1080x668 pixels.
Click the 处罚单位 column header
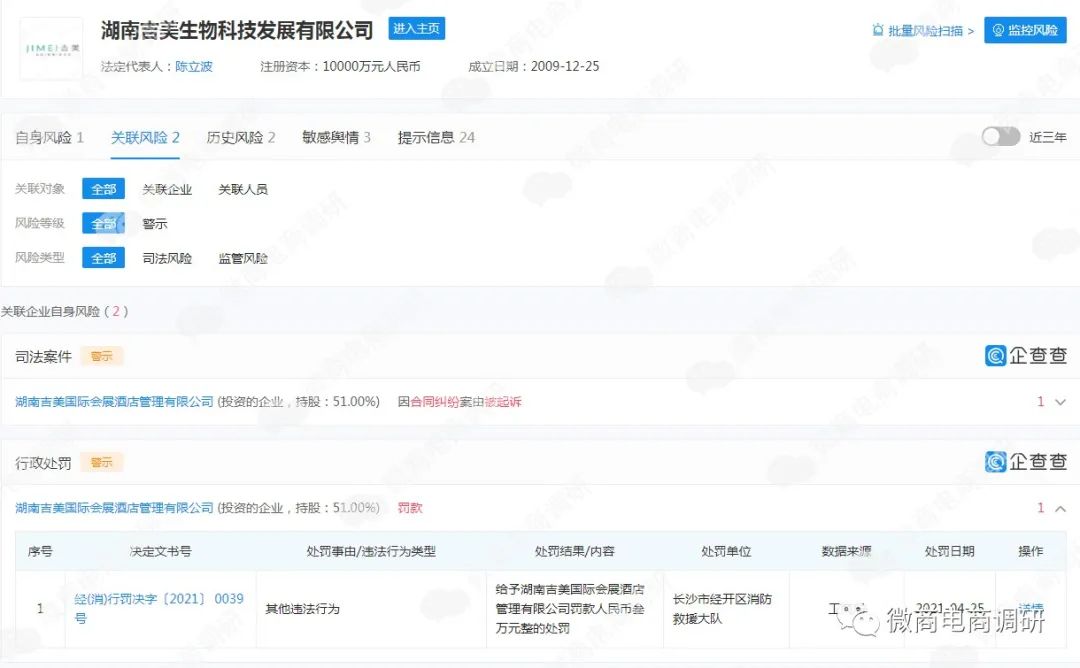click(726, 551)
